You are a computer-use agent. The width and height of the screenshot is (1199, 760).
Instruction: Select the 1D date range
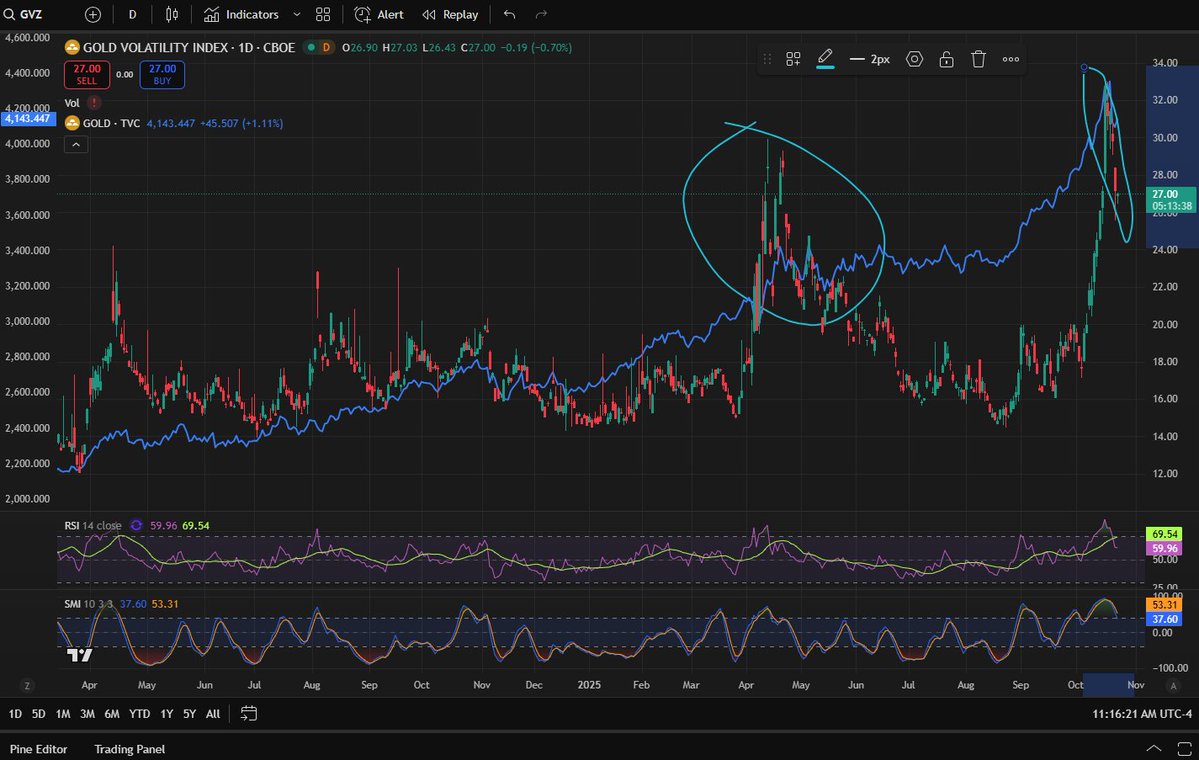pos(15,714)
